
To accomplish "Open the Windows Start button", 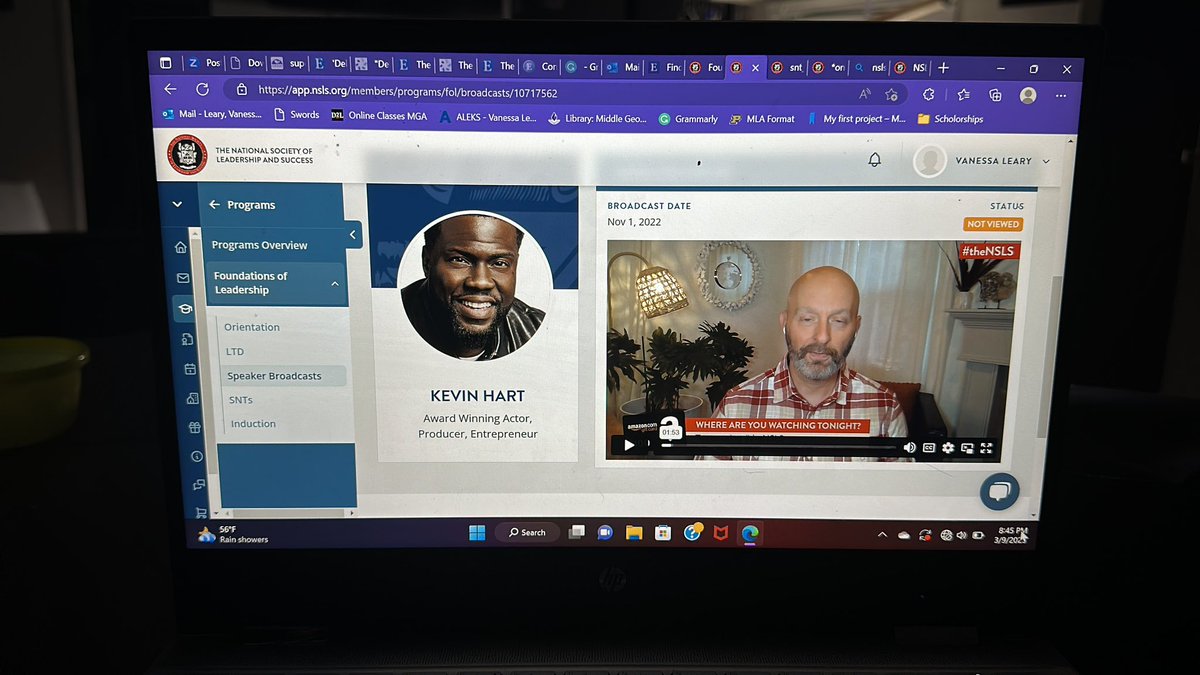I will (477, 532).
